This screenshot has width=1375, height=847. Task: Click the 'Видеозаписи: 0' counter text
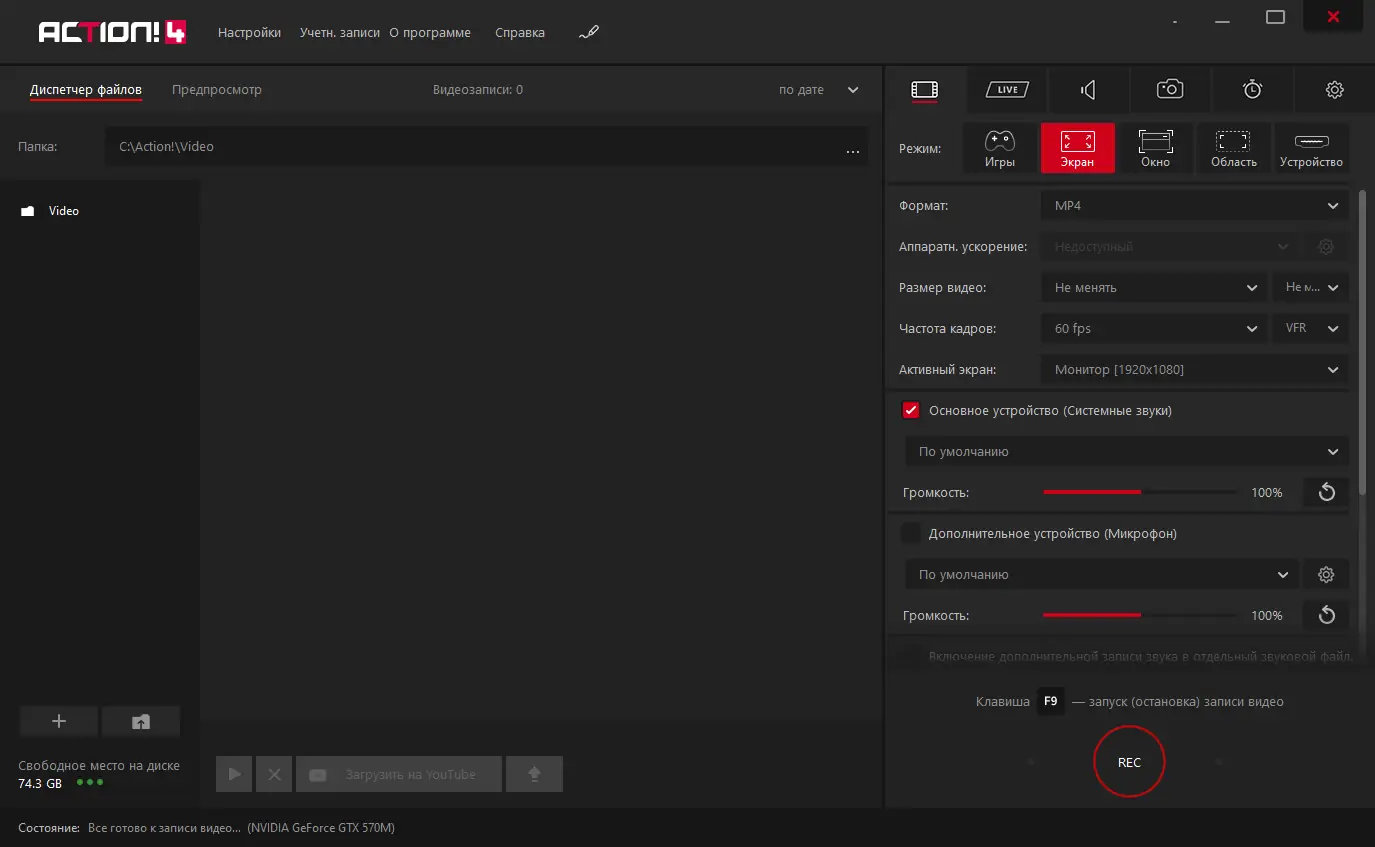(x=478, y=90)
